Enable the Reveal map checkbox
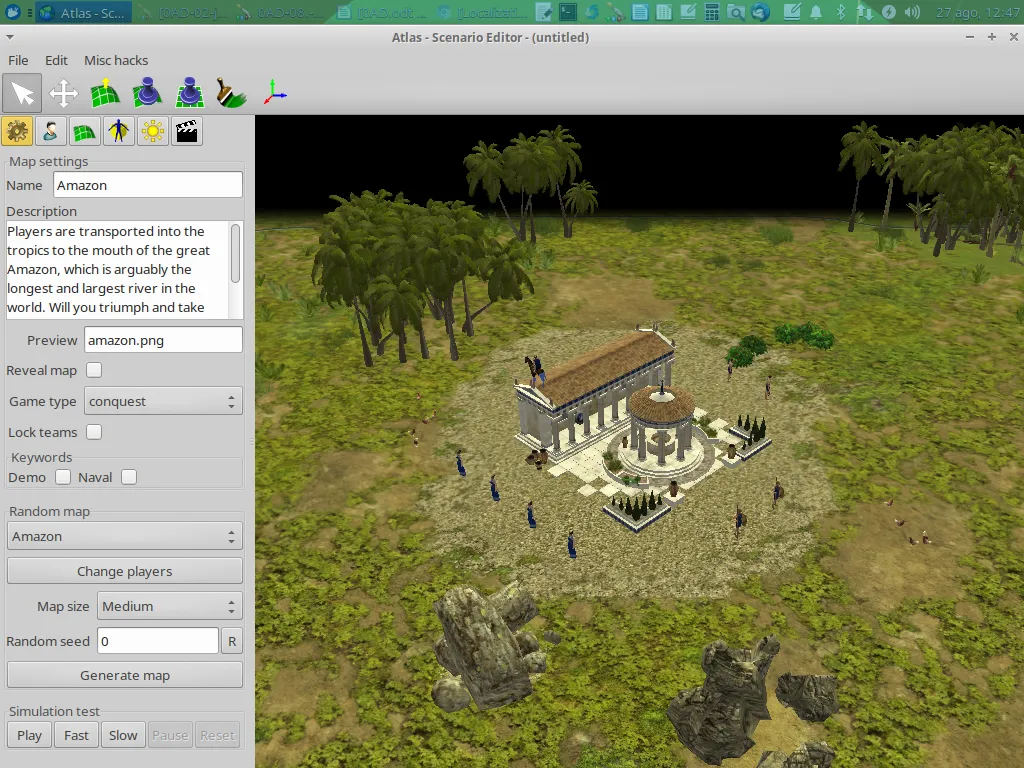Image resolution: width=1024 pixels, height=768 pixels. click(x=94, y=370)
